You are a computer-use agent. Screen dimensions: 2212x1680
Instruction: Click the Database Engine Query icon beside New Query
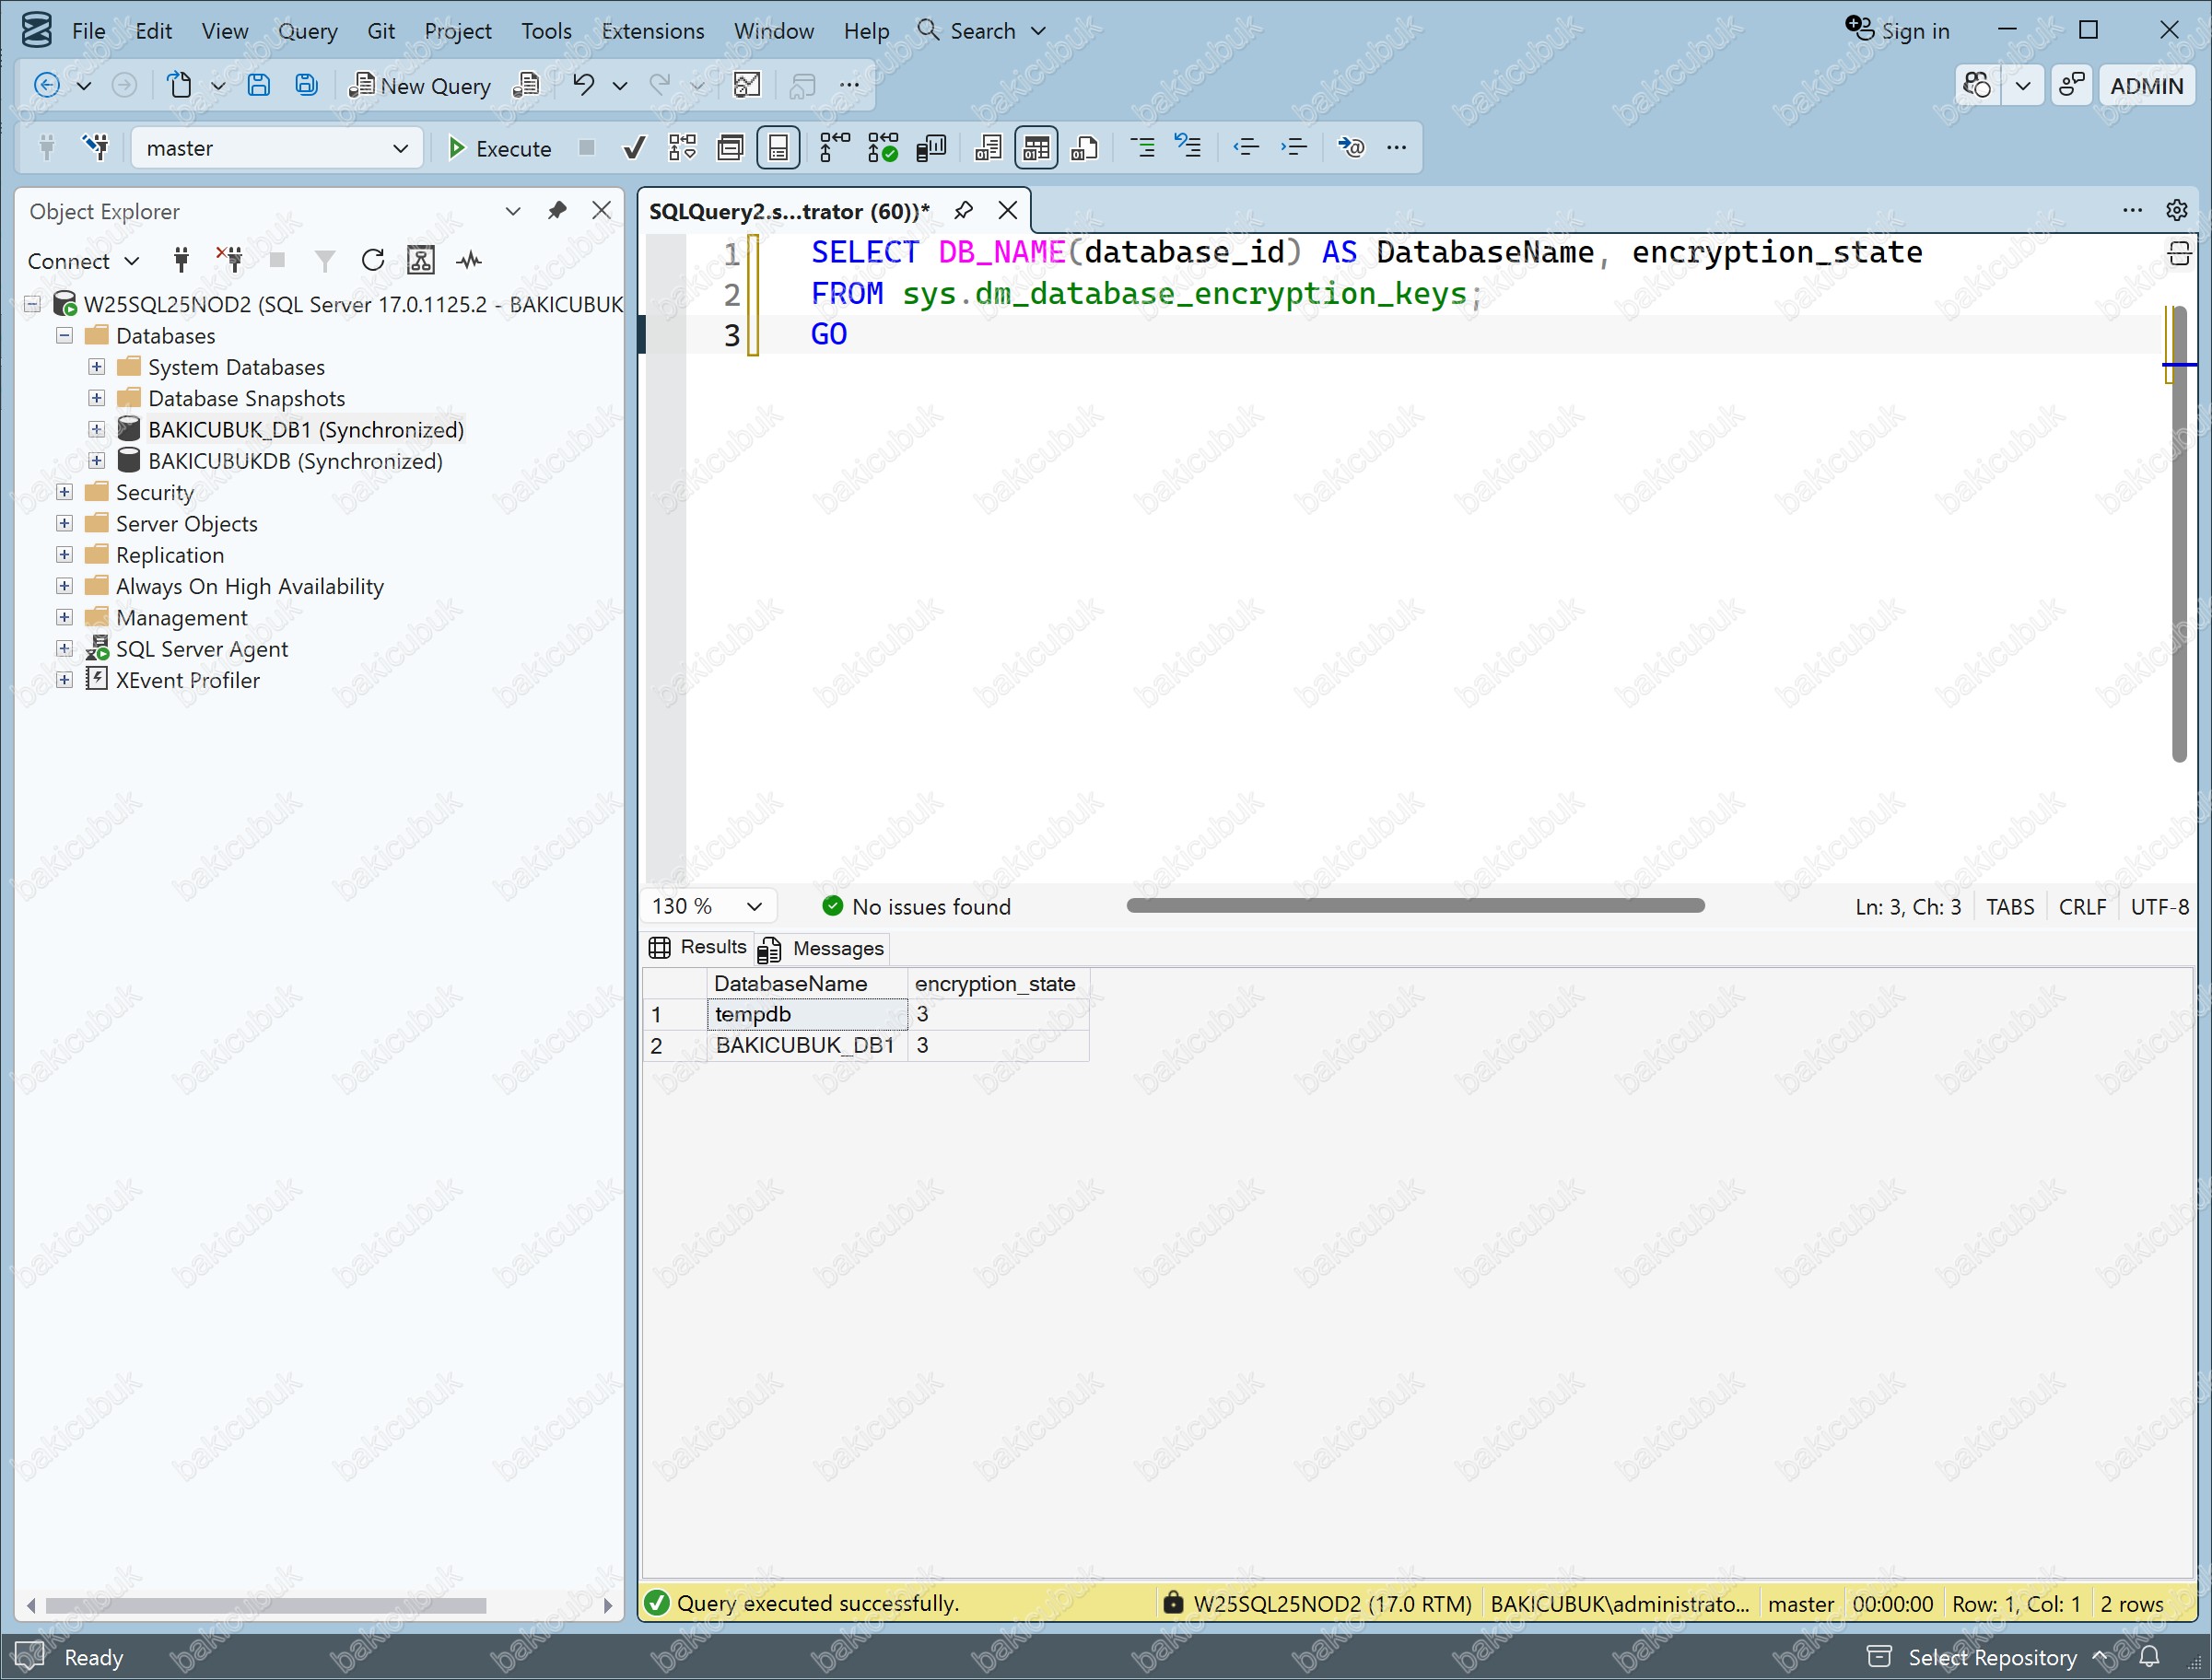point(526,86)
